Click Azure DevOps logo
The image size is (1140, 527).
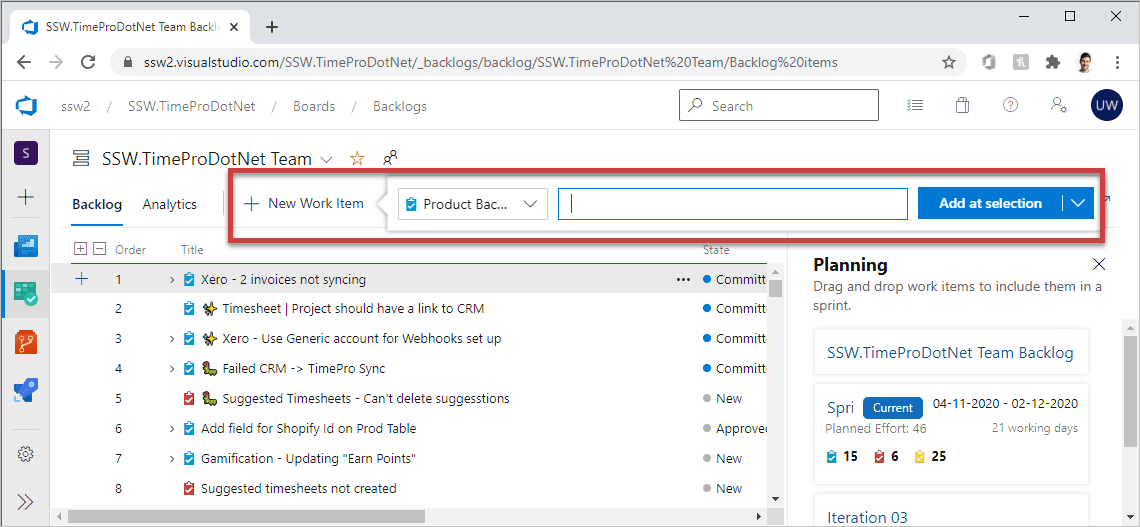26,106
